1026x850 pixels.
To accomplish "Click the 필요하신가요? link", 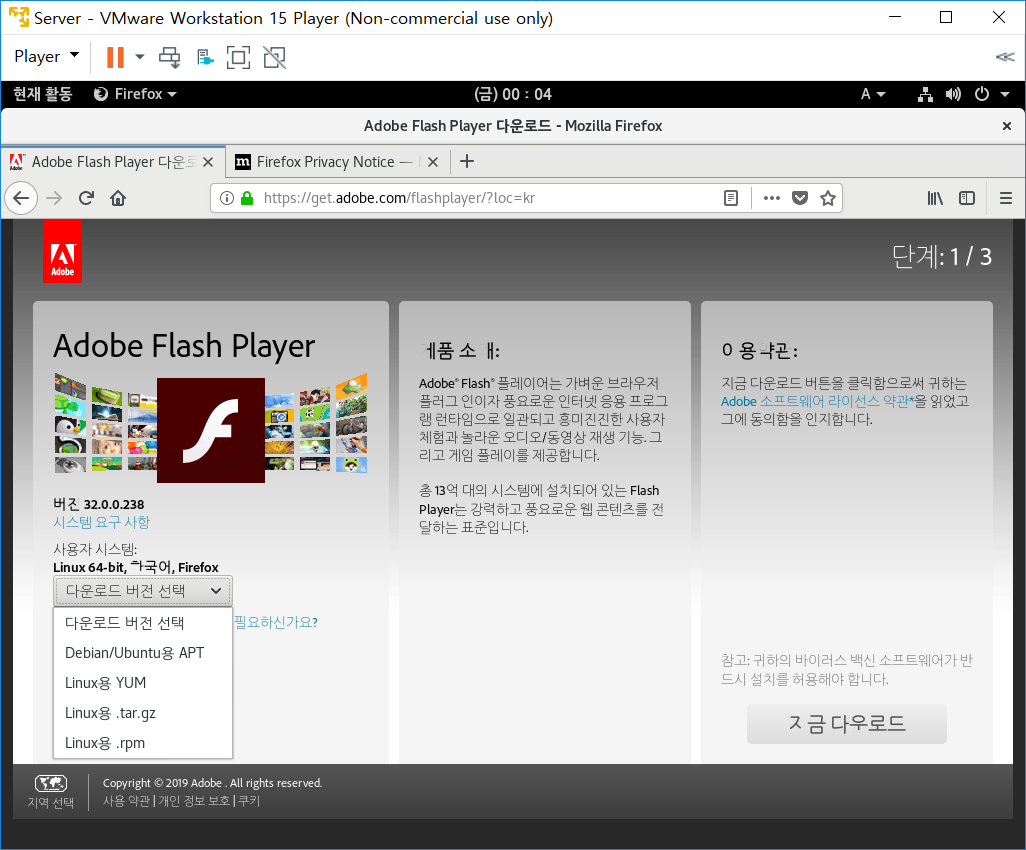I will 276,622.
